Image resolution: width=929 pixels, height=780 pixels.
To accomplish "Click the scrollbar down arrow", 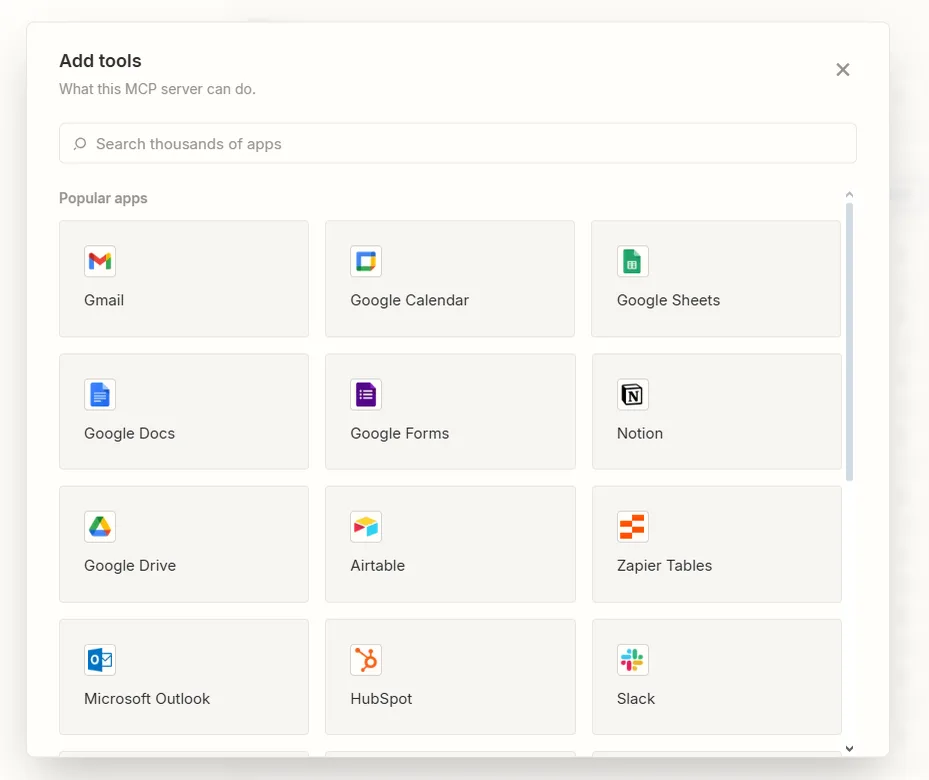I will [849, 749].
